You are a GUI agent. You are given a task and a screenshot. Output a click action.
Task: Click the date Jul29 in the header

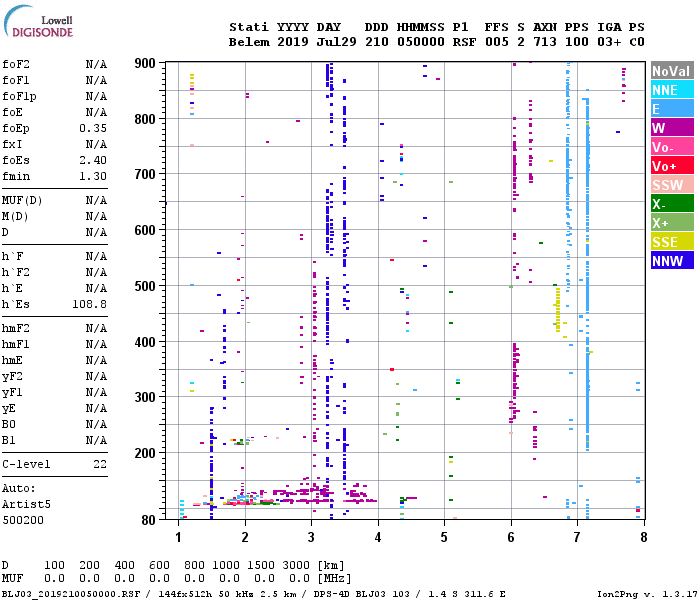point(337,42)
